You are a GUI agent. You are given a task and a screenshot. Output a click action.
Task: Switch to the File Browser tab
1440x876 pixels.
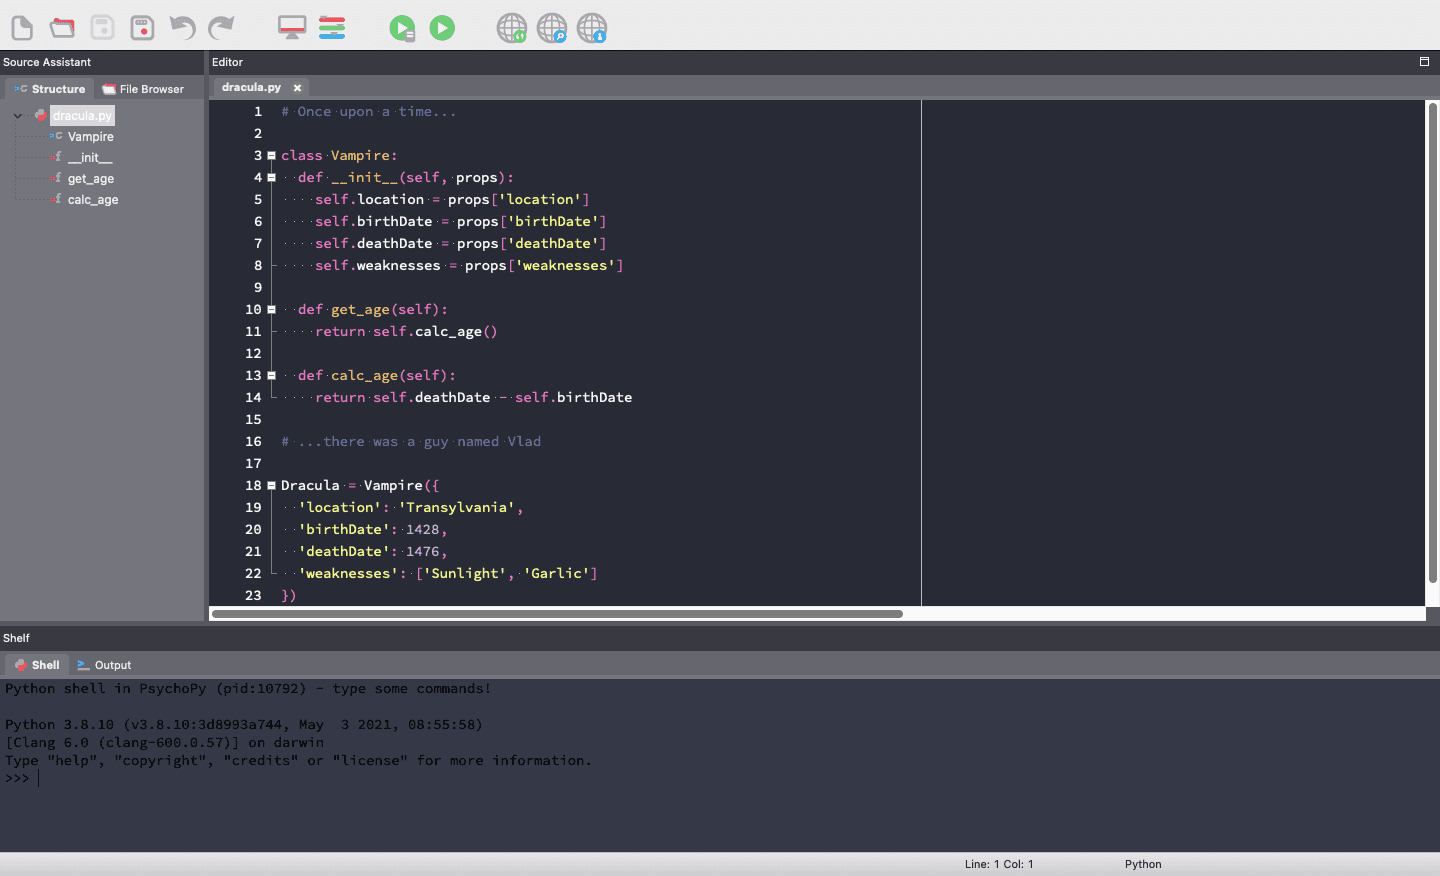click(x=143, y=89)
